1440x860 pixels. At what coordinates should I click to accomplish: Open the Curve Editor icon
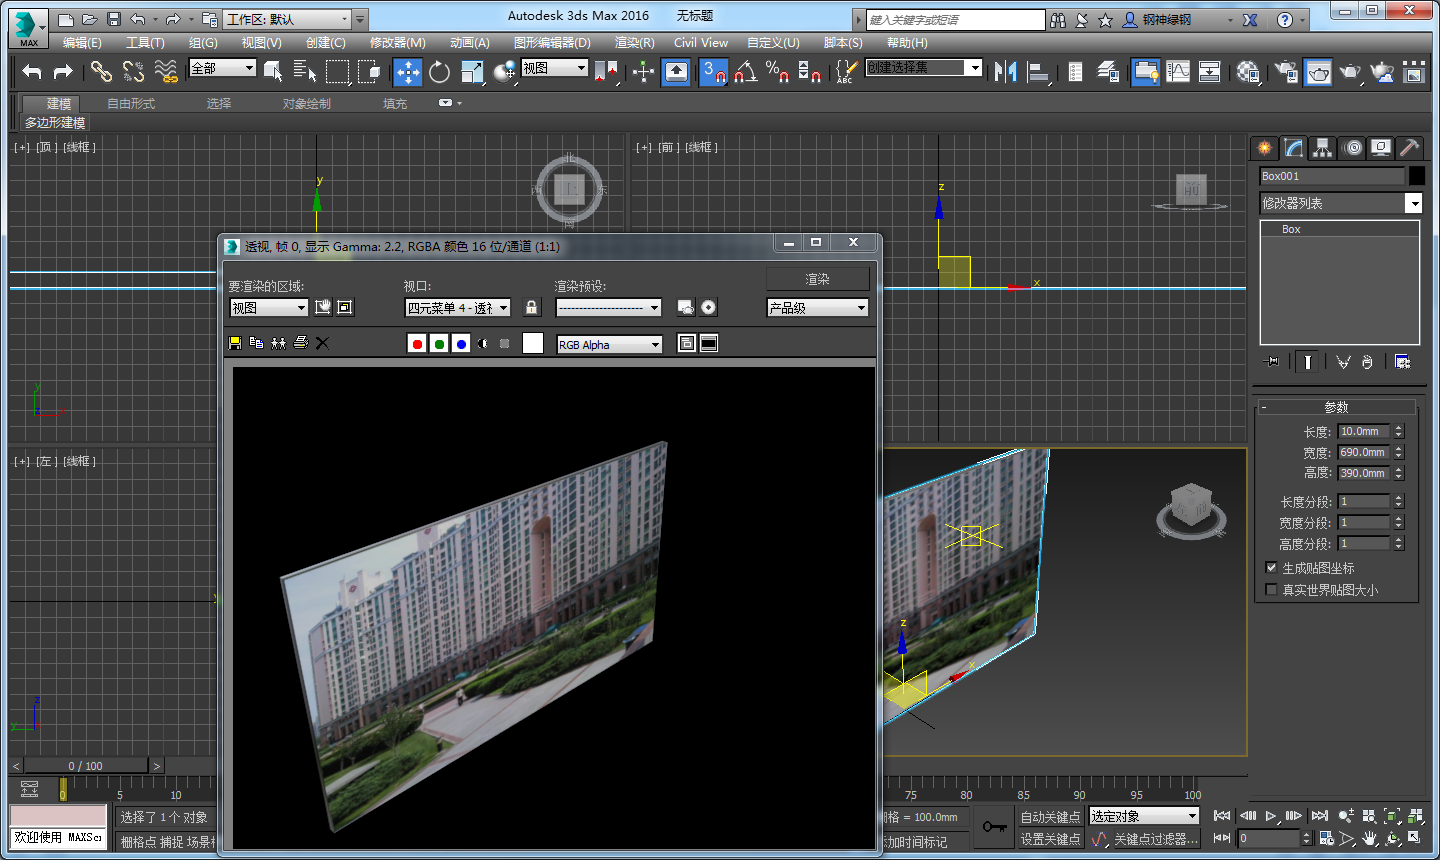(1178, 71)
